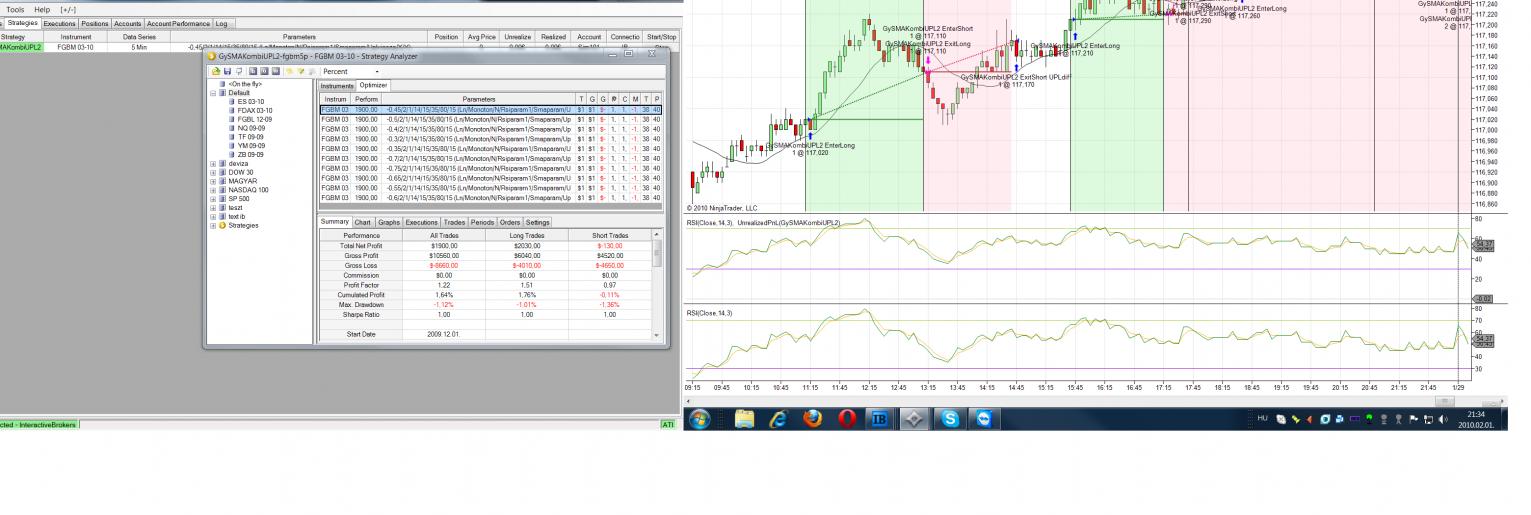Select ZB 09-09 instrument
Screen dimensions: 1531x515
coord(251,155)
